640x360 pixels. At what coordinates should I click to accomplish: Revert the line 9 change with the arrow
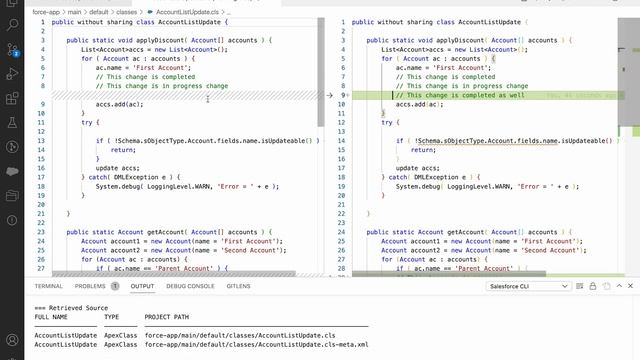[329, 95]
